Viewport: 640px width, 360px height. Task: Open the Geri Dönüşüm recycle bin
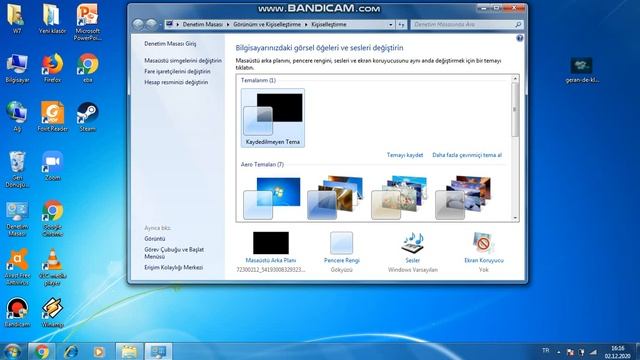click(17, 169)
